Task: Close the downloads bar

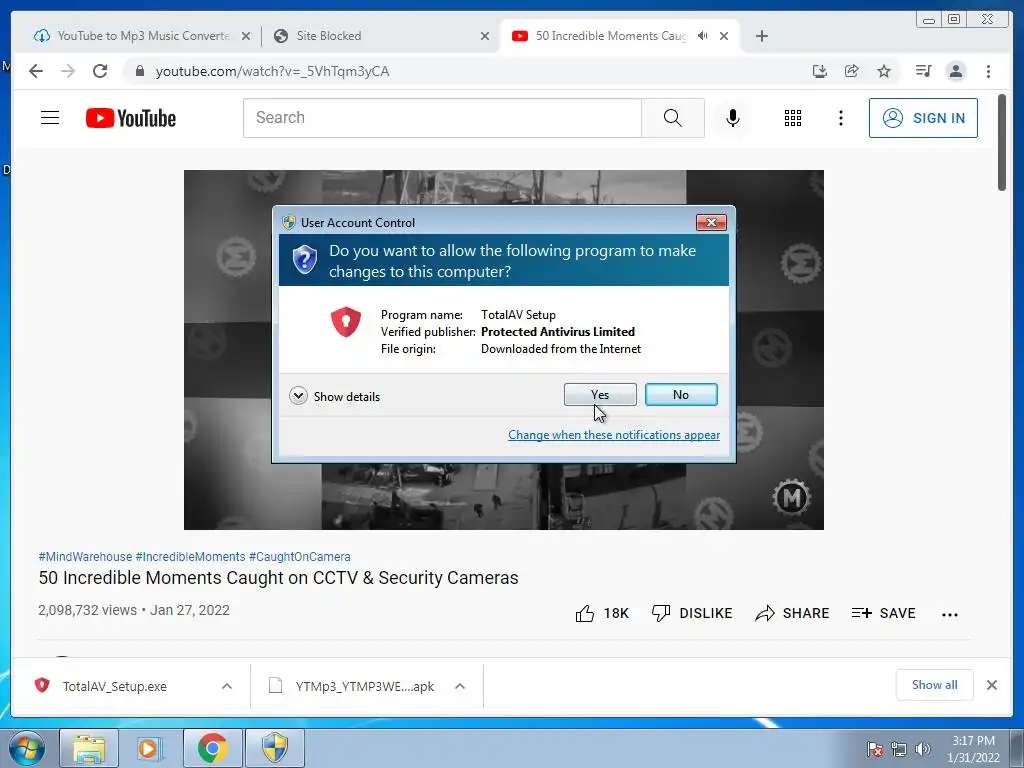Action: pyautogui.click(x=991, y=685)
